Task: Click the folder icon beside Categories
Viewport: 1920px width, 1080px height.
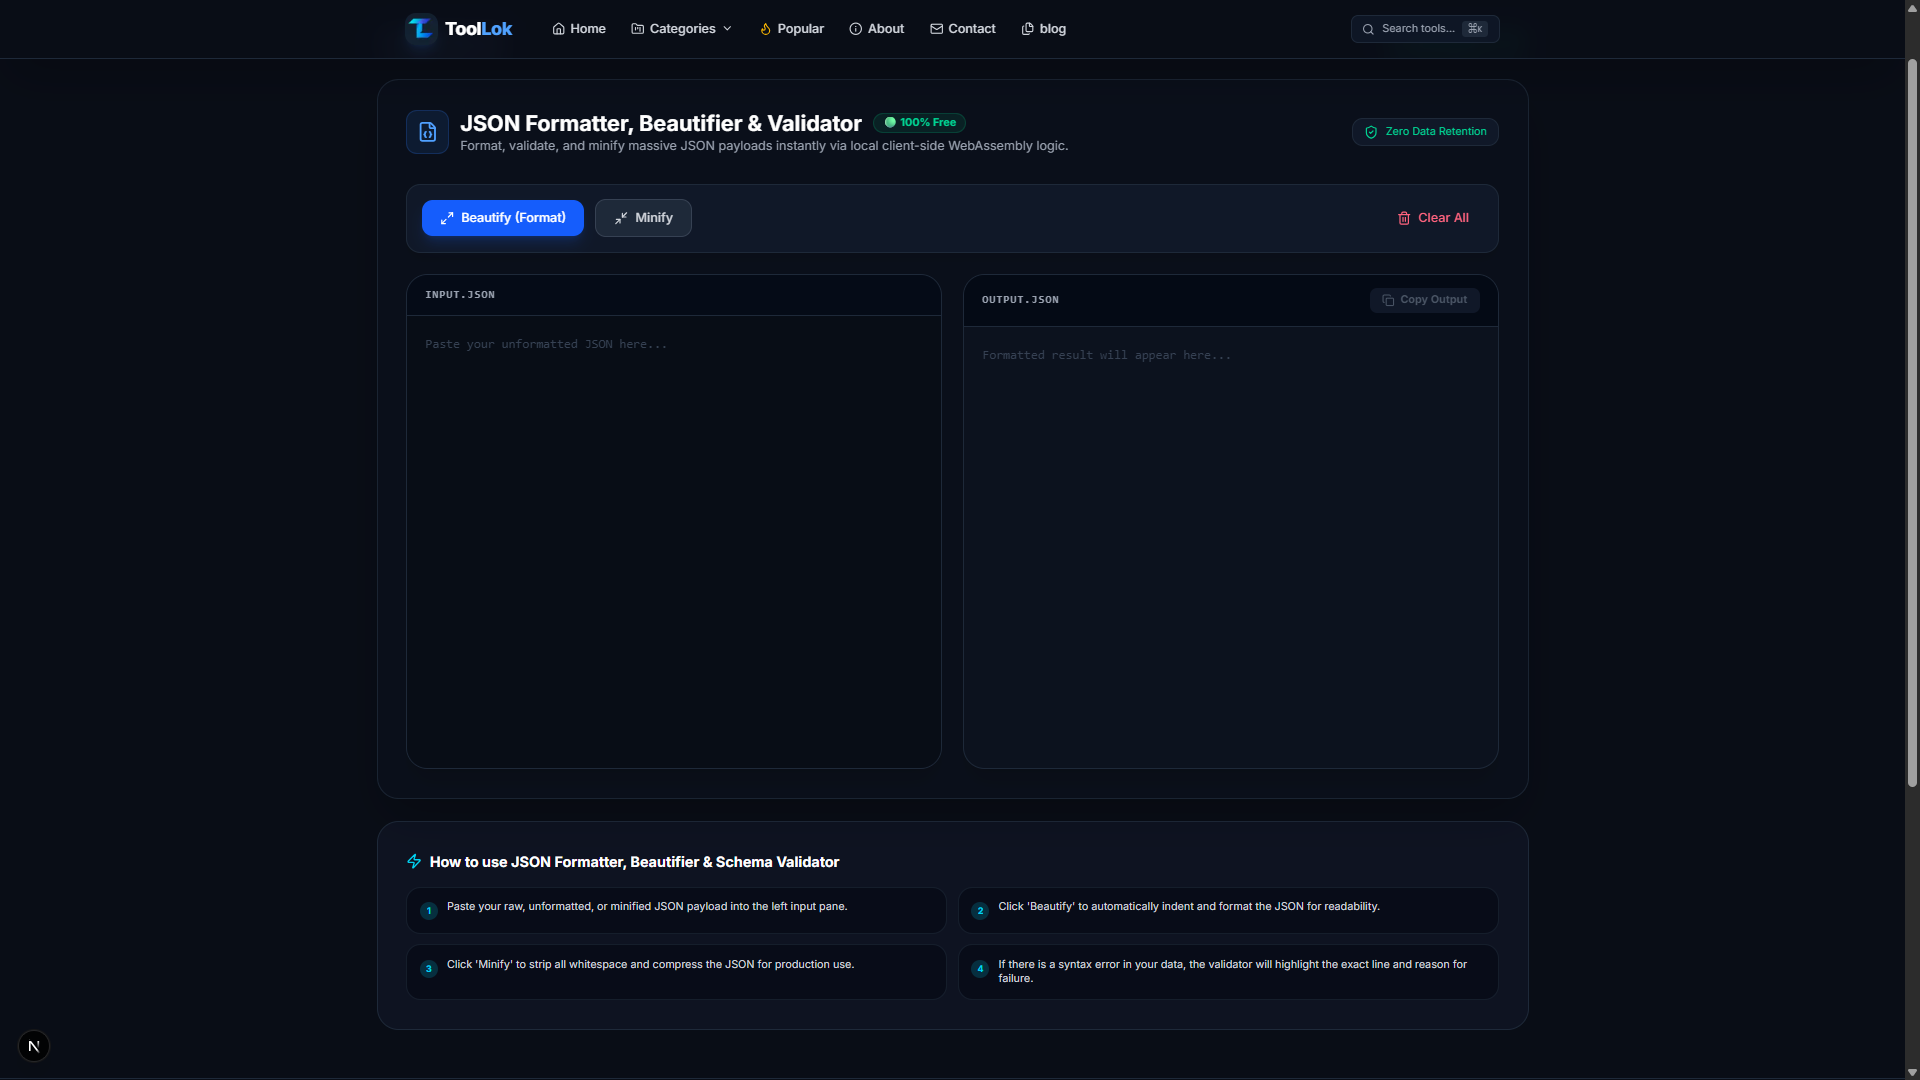Action: coord(638,29)
